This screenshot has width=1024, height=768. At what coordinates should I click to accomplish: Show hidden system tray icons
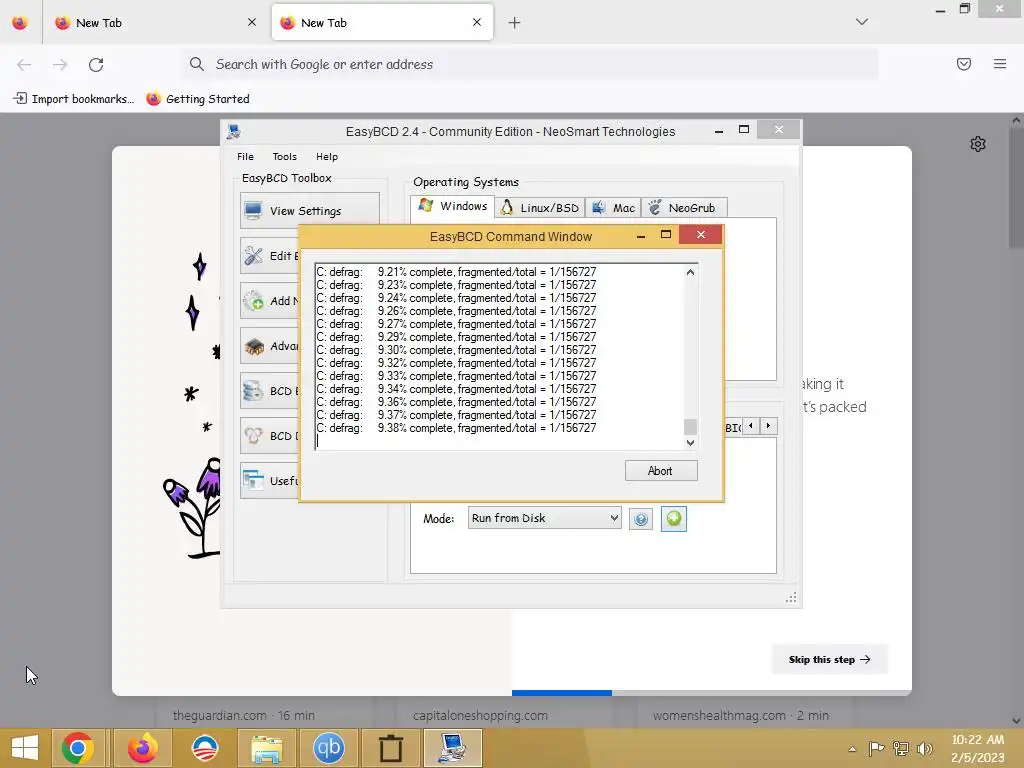[x=852, y=749]
